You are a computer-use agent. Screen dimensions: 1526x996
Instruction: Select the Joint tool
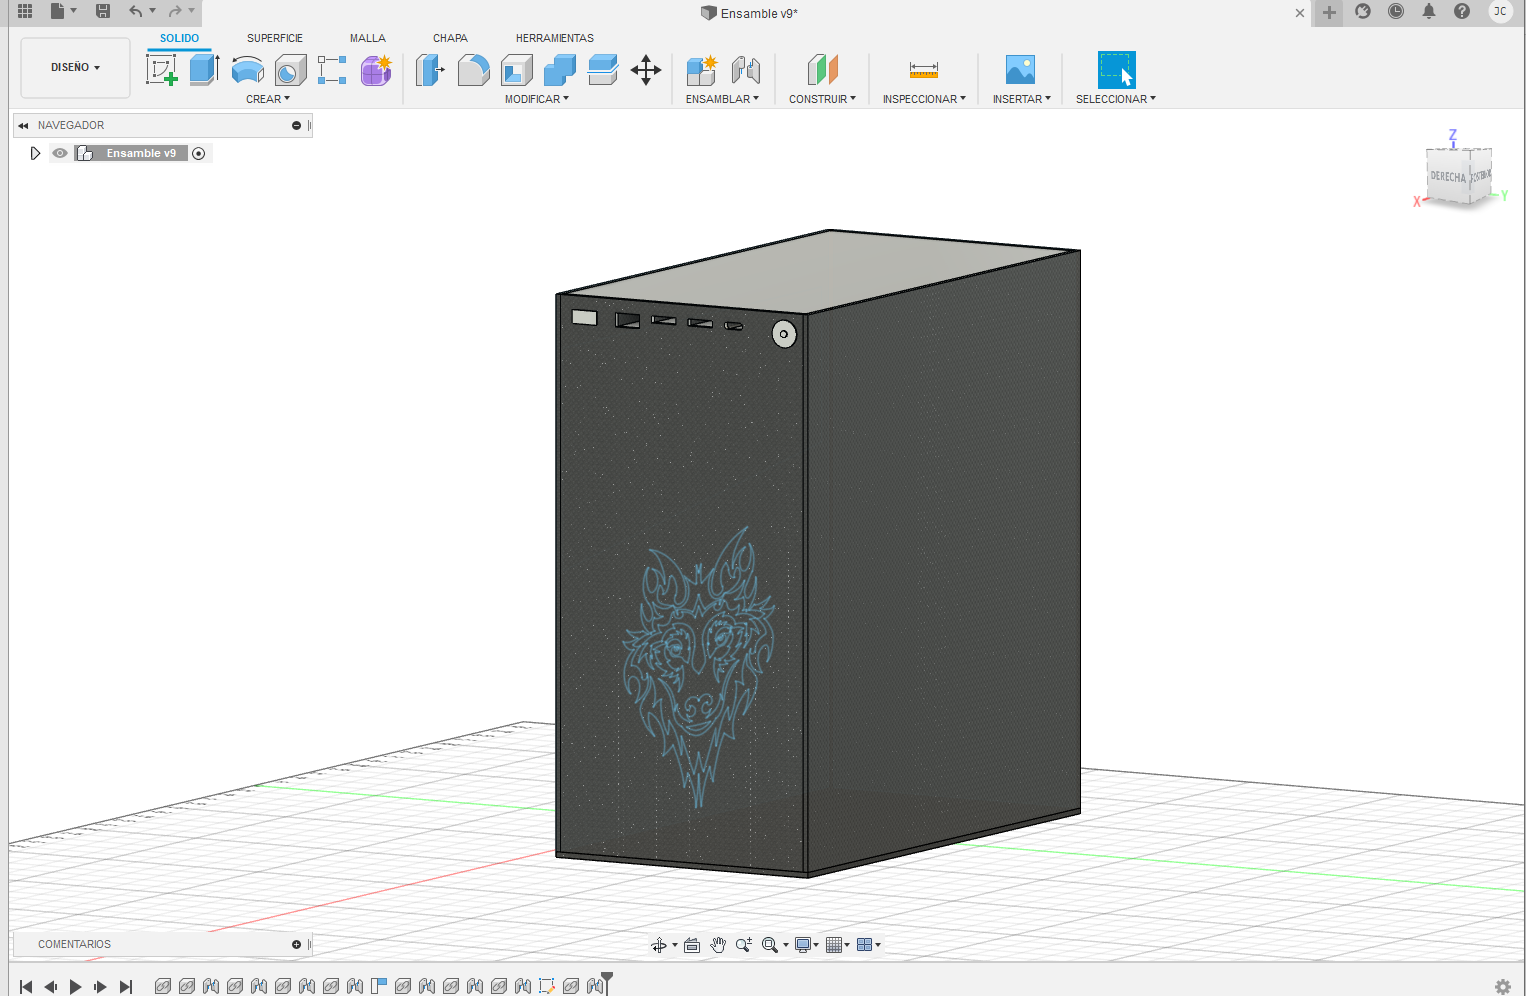pos(745,70)
